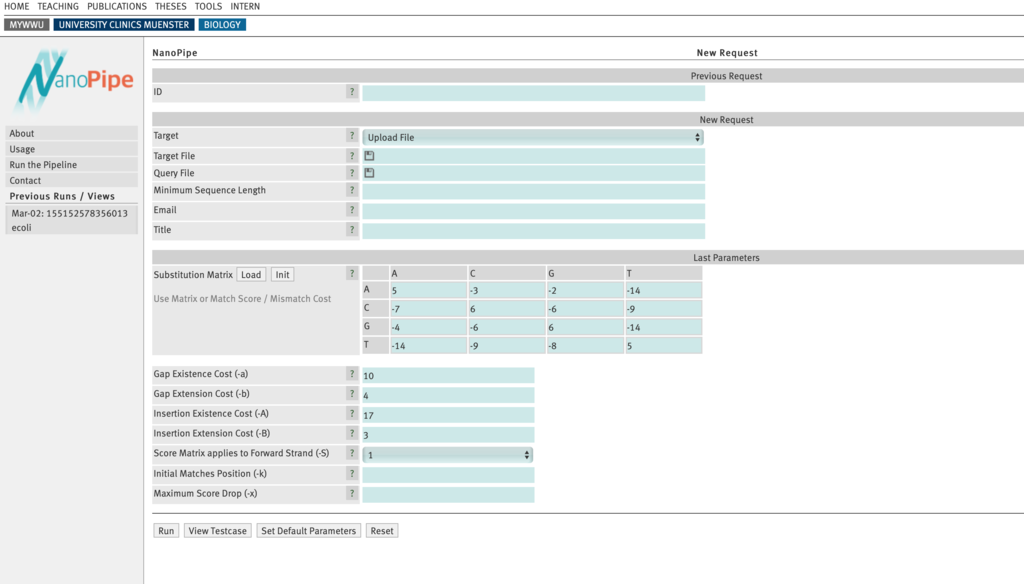1024x584 pixels.
Task: Click the Query File browse disk icon
Action: point(370,173)
